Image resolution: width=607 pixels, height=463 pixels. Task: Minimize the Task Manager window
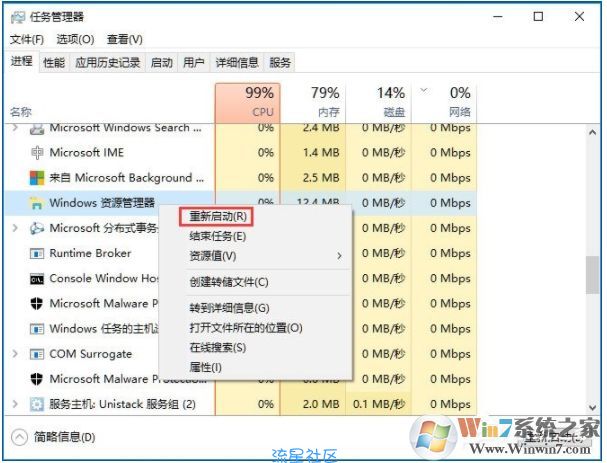pyautogui.click(x=498, y=17)
